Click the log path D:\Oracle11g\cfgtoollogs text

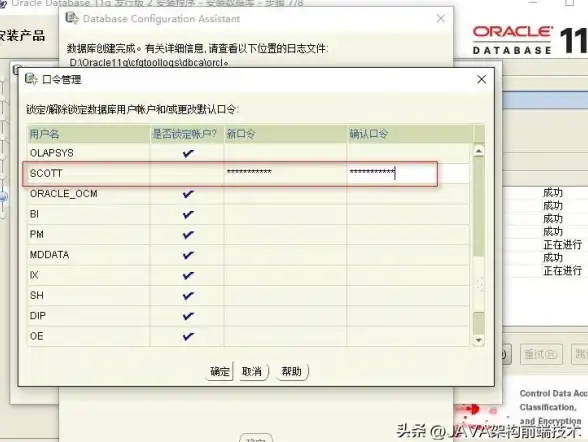[x=149, y=63]
